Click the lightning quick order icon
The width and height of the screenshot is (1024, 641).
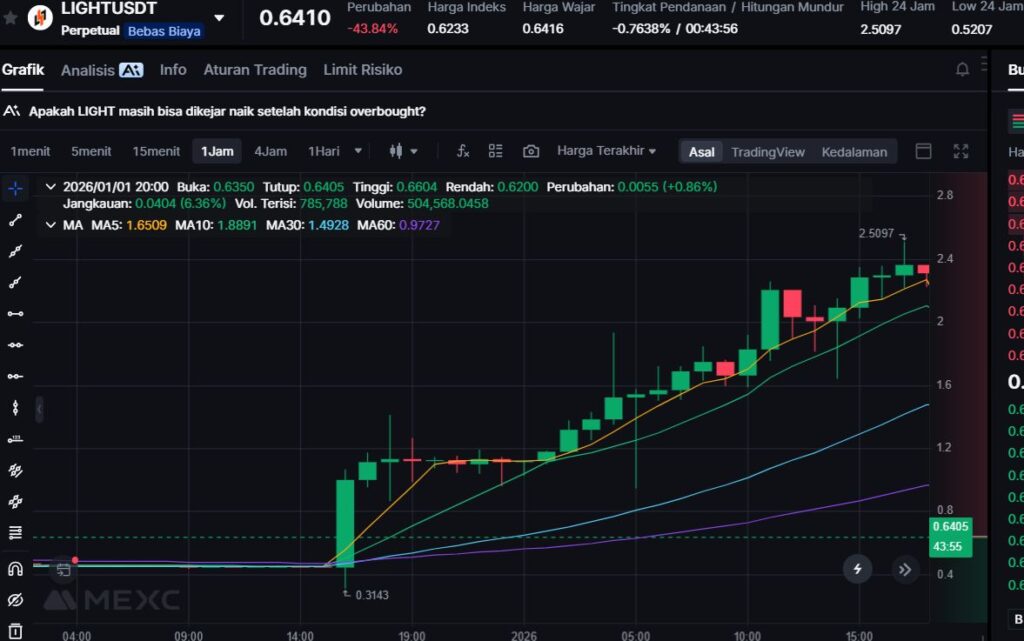click(857, 569)
